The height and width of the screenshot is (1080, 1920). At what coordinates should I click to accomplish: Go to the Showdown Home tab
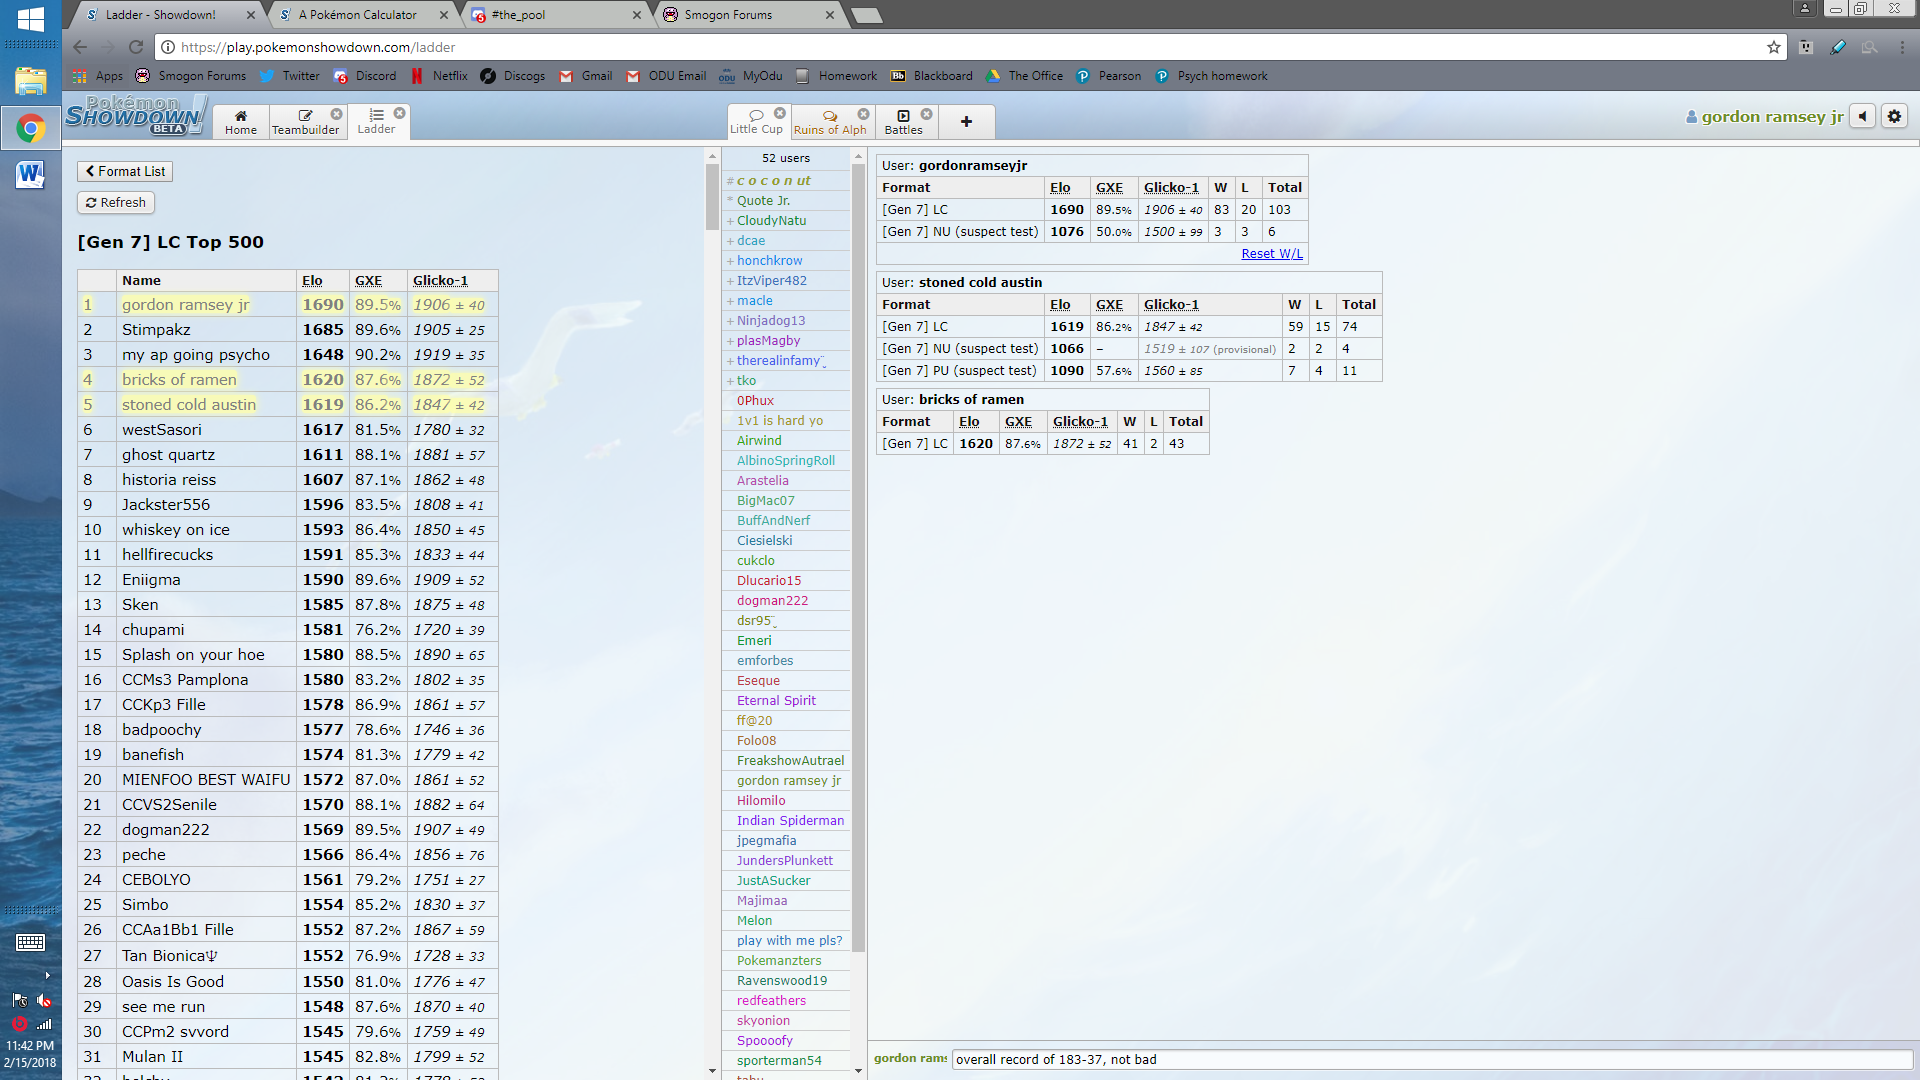pyautogui.click(x=241, y=122)
